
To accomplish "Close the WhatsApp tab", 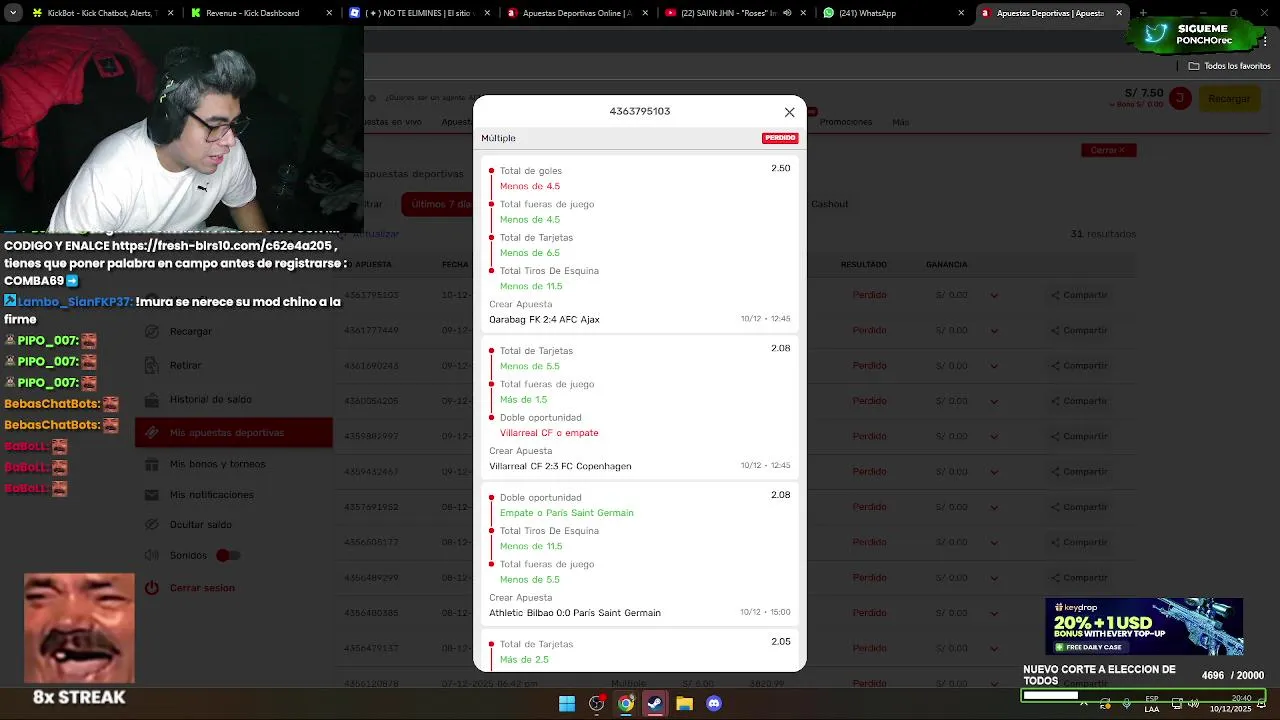I will pyautogui.click(x=961, y=13).
